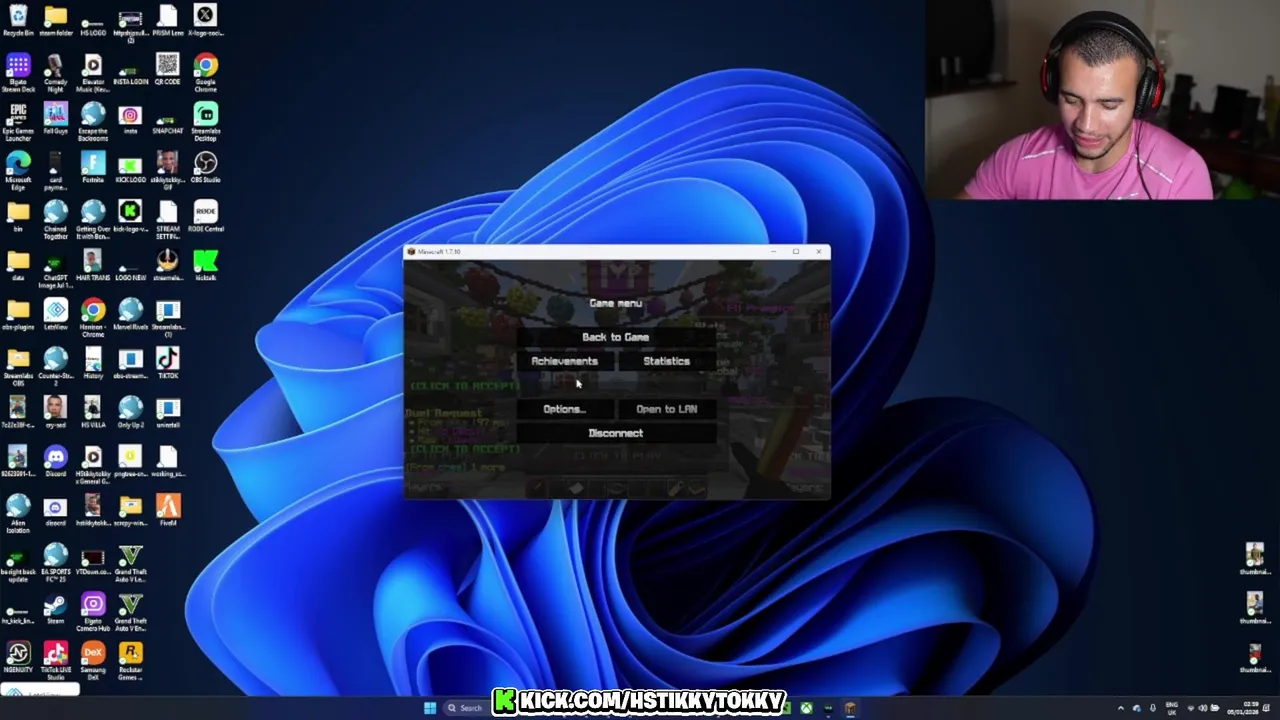Image resolution: width=1280 pixels, height=720 pixels.
Task: Open the Recycle Bin desktop icon
Action: (18, 20)
